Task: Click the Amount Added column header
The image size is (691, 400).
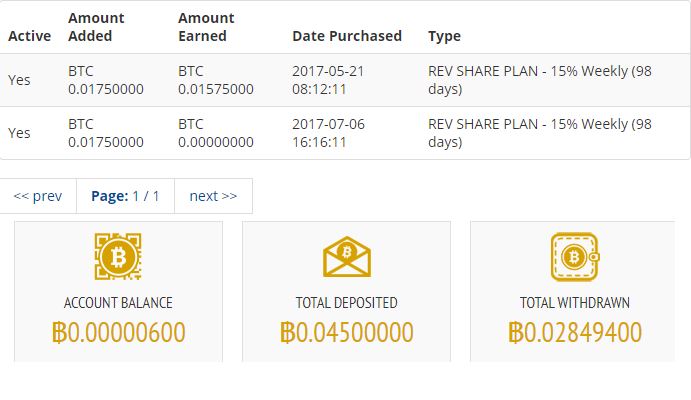Action: click(x=96, y=27)
